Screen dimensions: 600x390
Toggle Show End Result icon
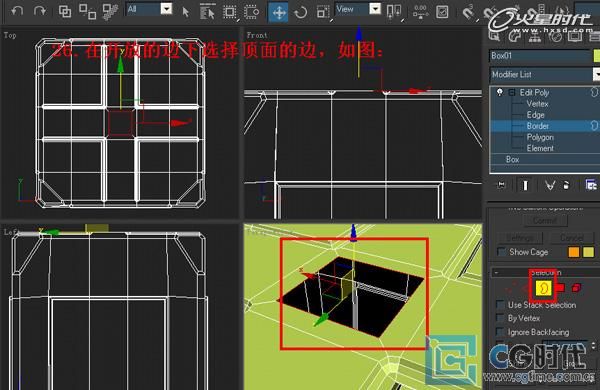[x=525, y=185]
